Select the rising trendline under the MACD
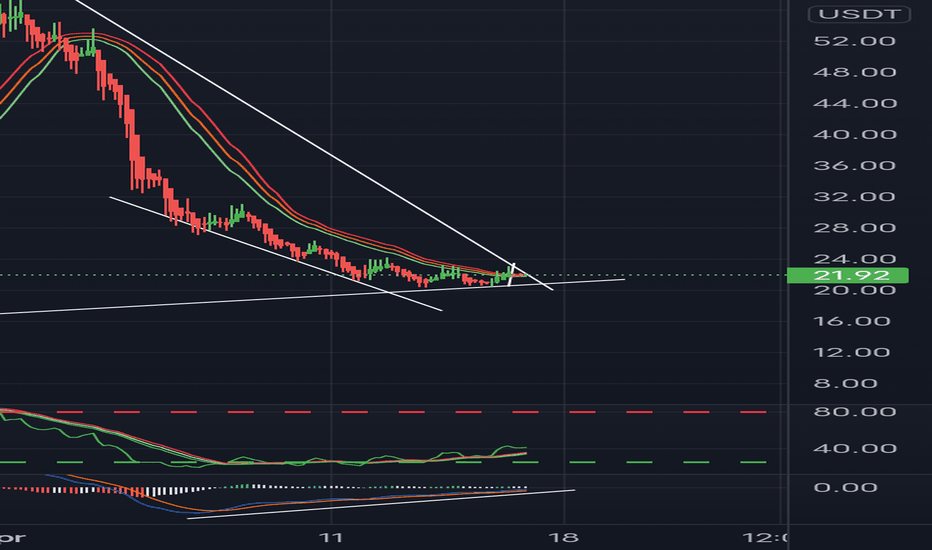Screen dimensions: 932x550 [381, 504]
